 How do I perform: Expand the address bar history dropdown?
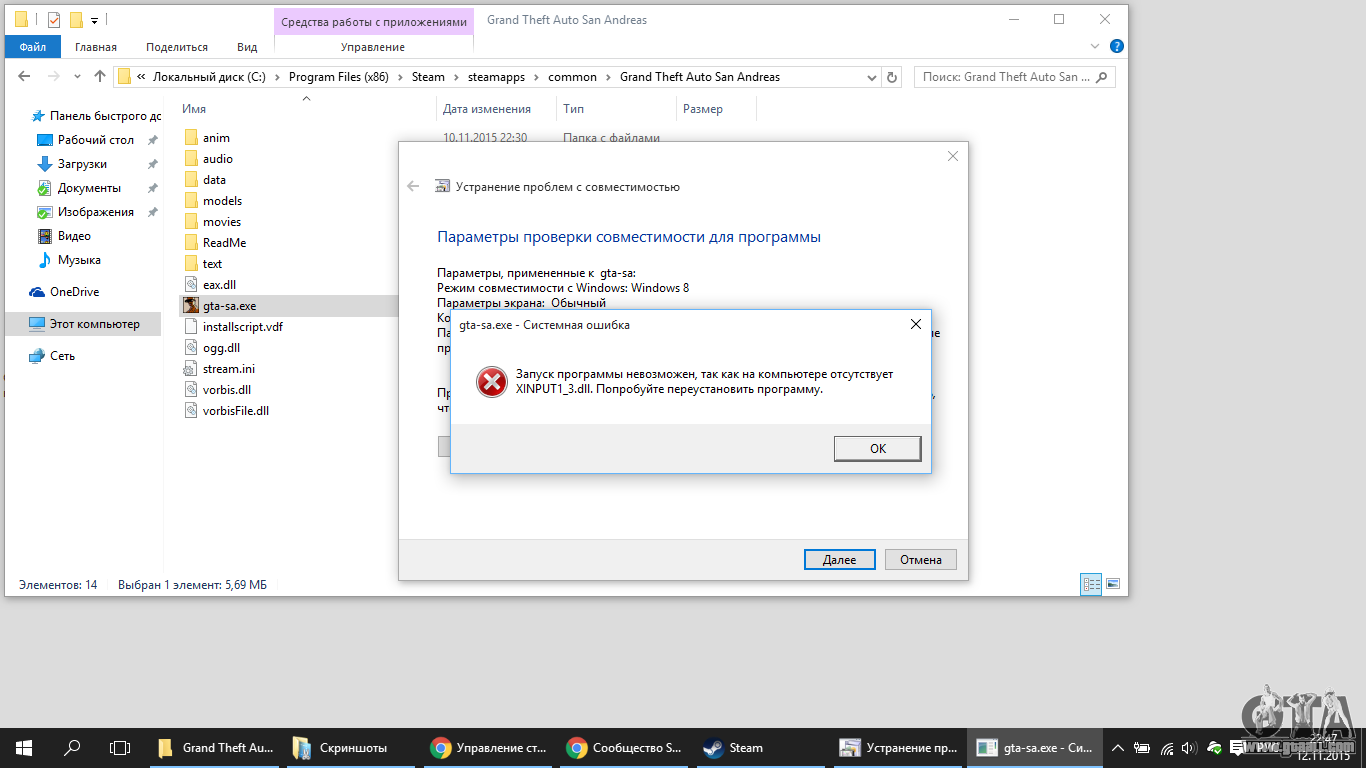click(x=873, y=77)
